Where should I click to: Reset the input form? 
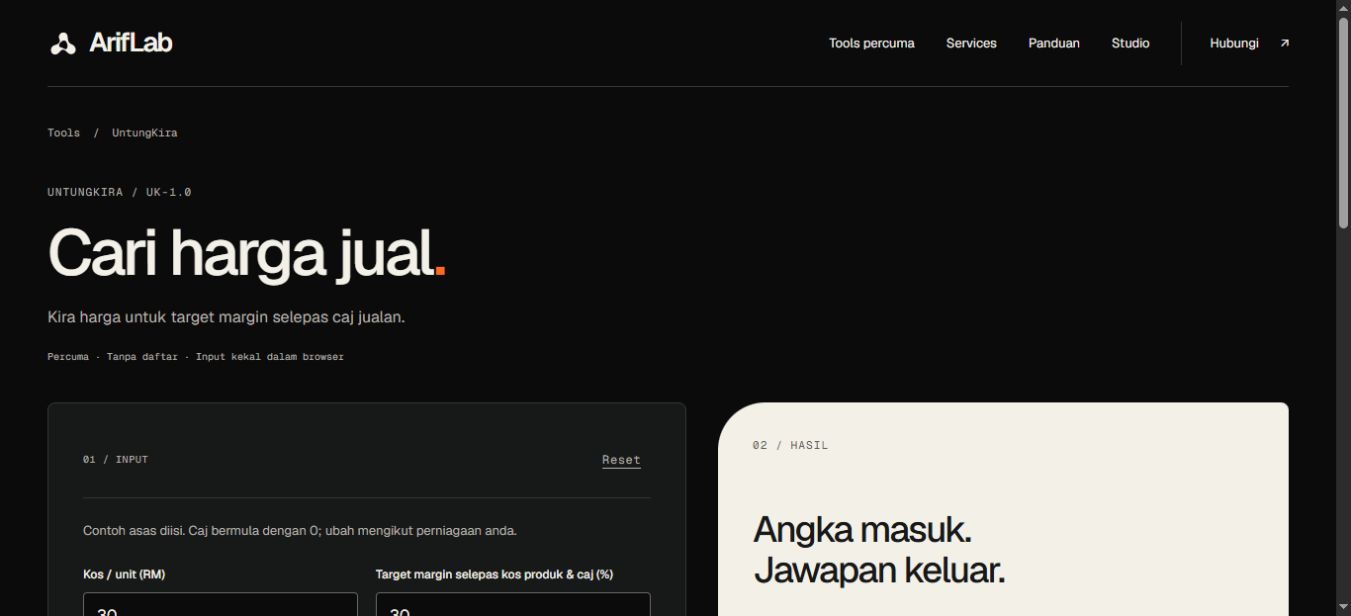(621, 460)
